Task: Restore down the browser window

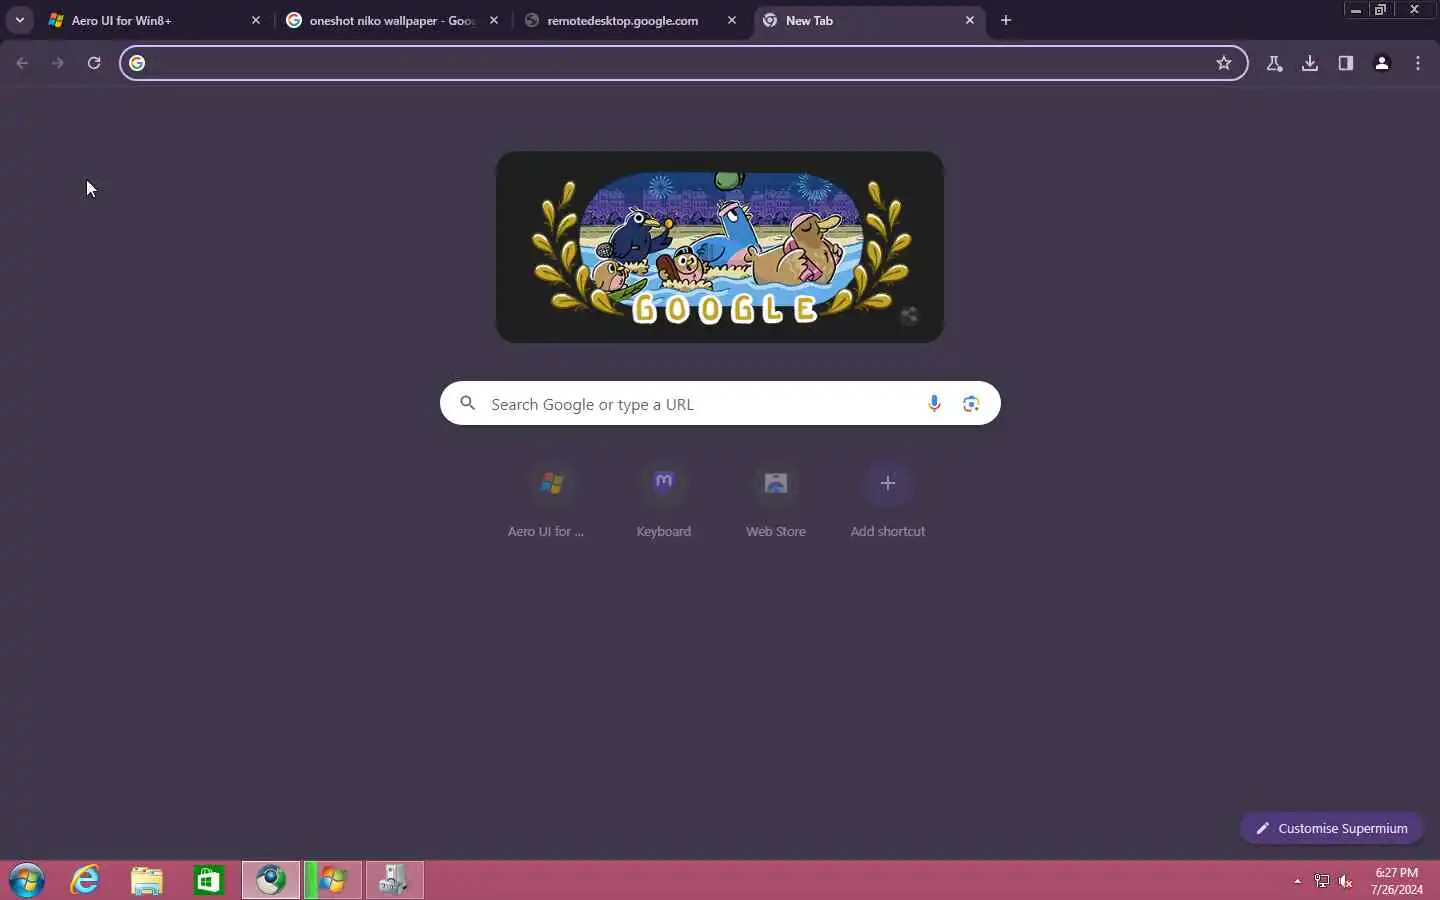Action: pyautogui.click(x=1381, y=10)
